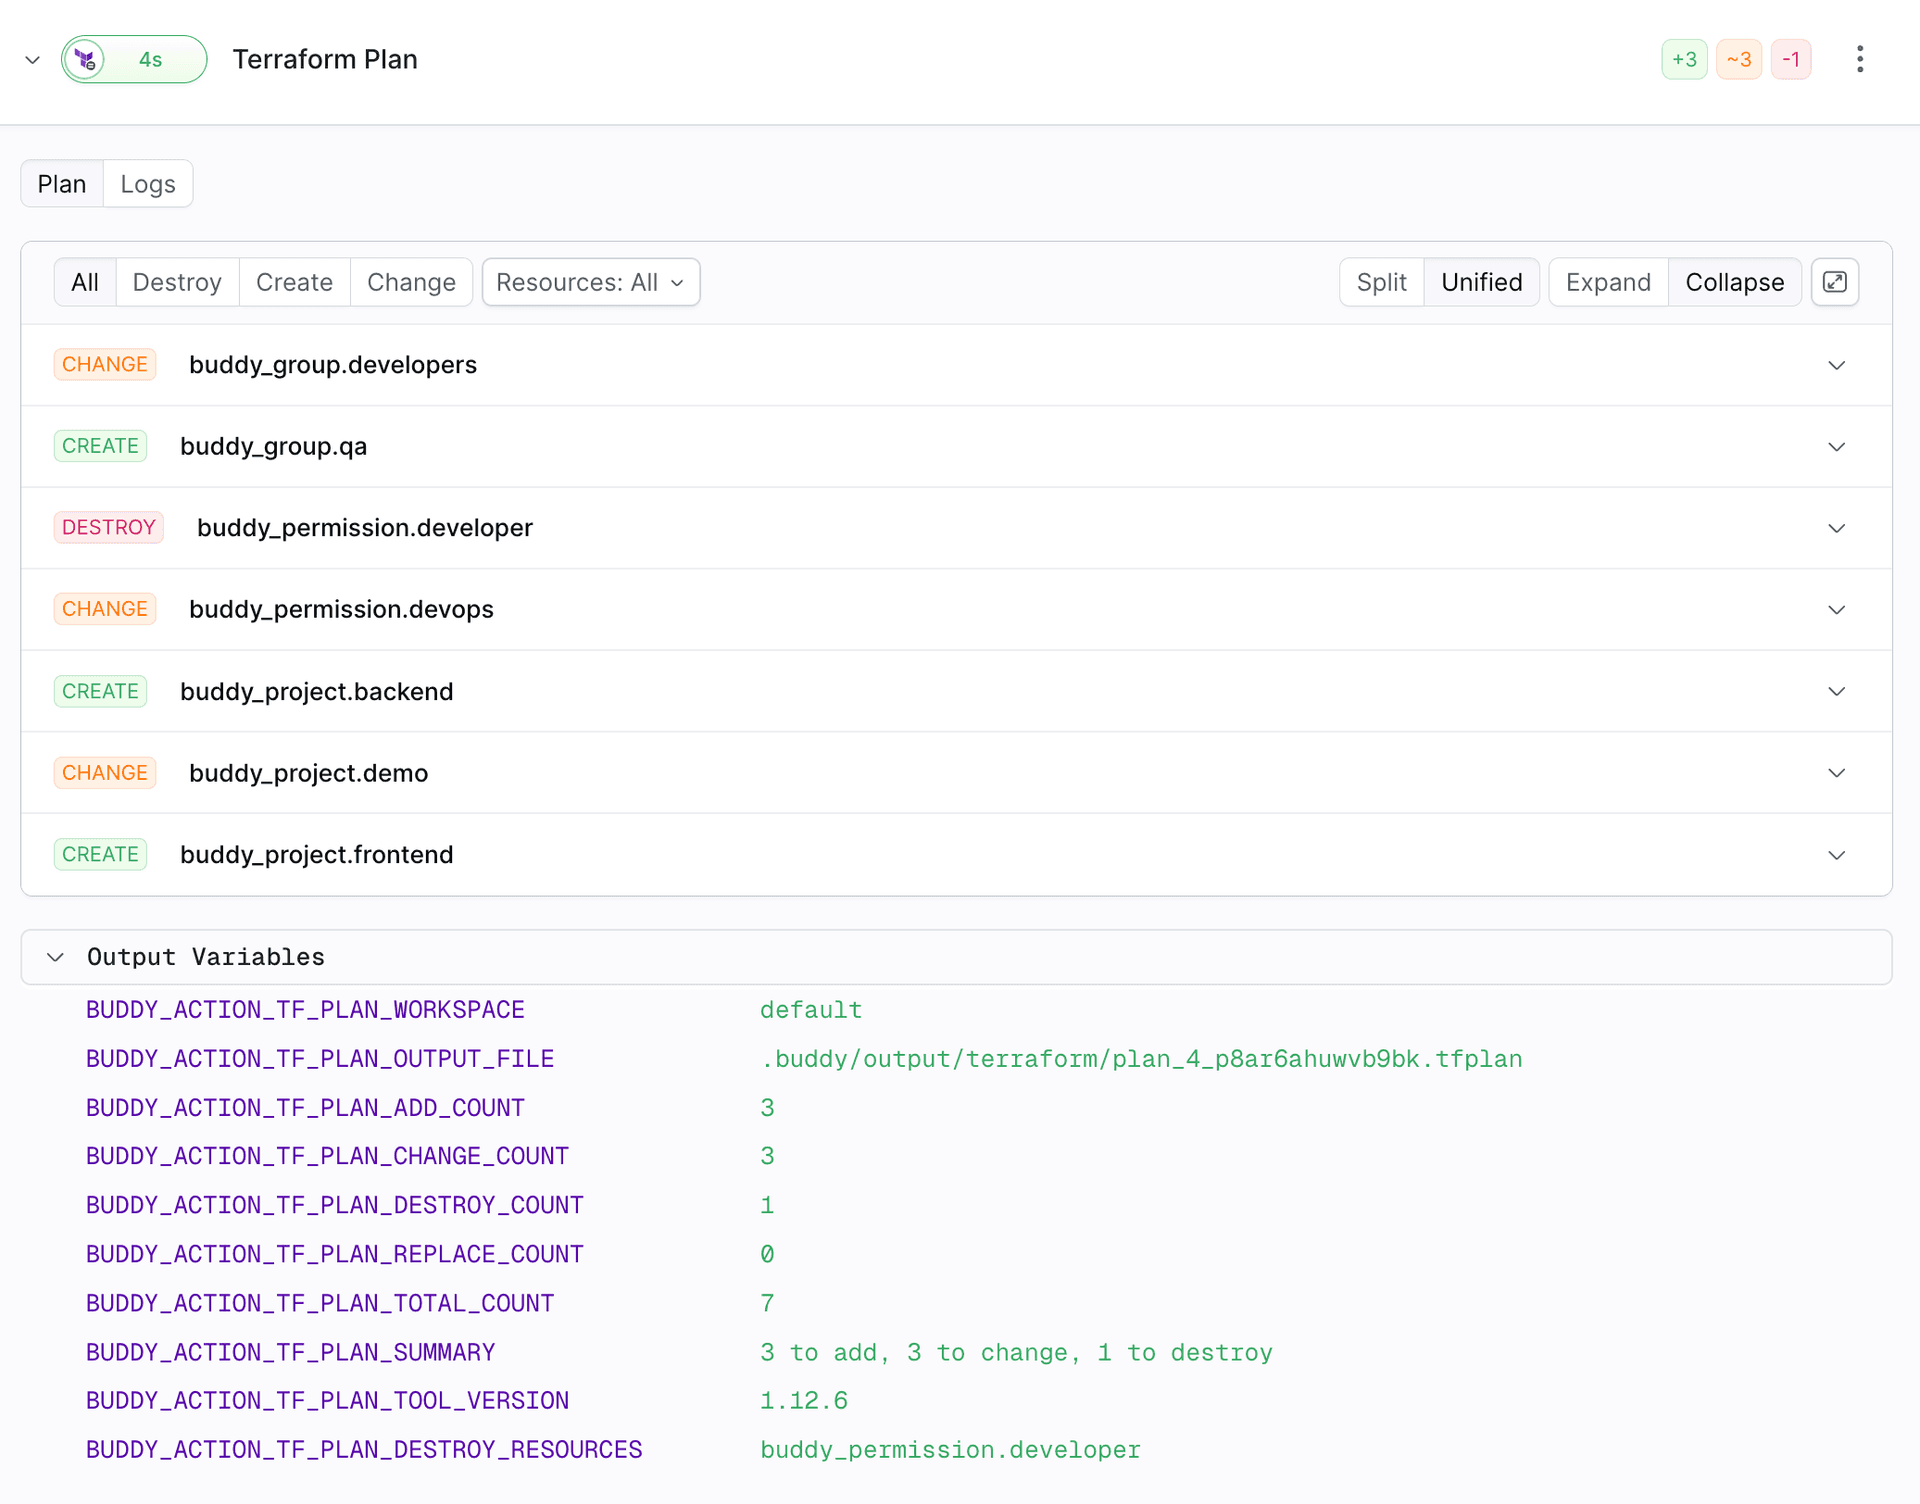Viewport: 1920px width, 1504px height.
Task: Switch diff view to Unified
Action: tap(1482, 282)
